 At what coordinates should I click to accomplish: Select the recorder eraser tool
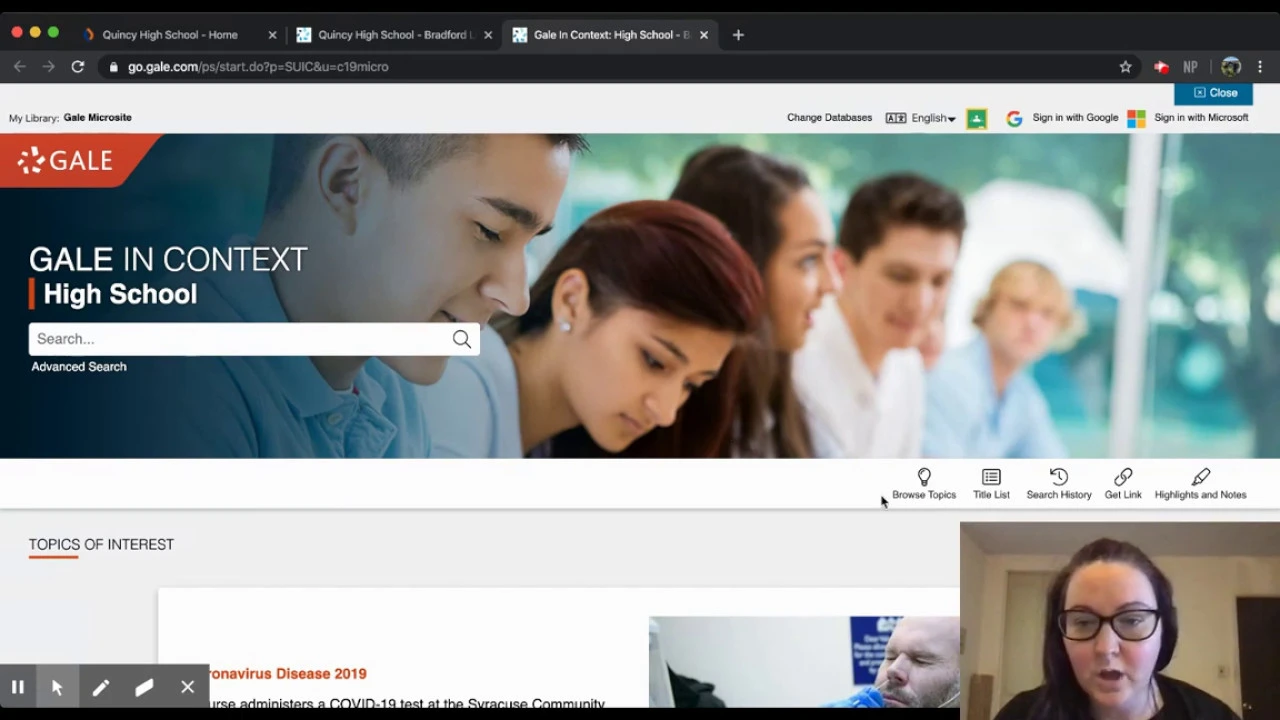pos(144,688)
